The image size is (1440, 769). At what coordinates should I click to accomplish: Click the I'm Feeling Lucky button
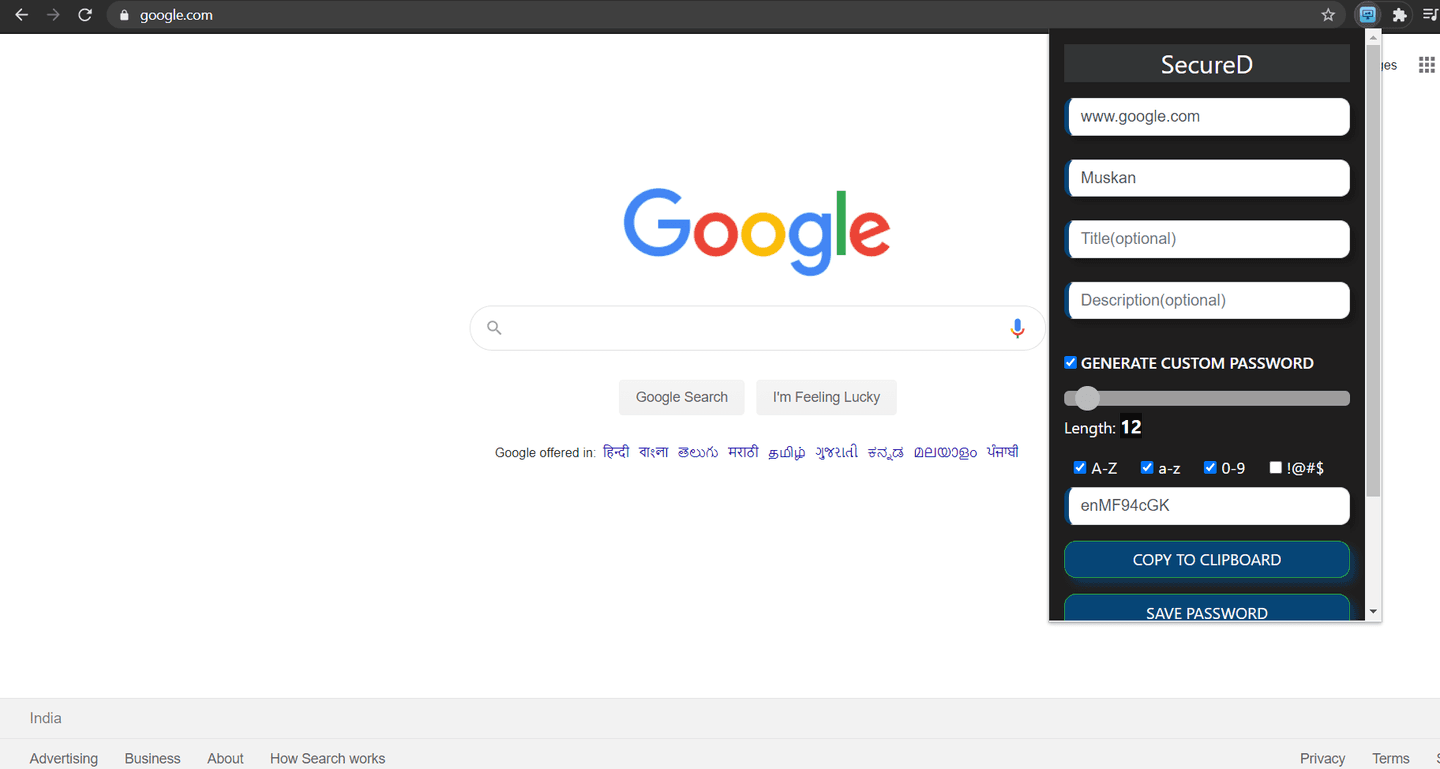(x=826, y=397)
